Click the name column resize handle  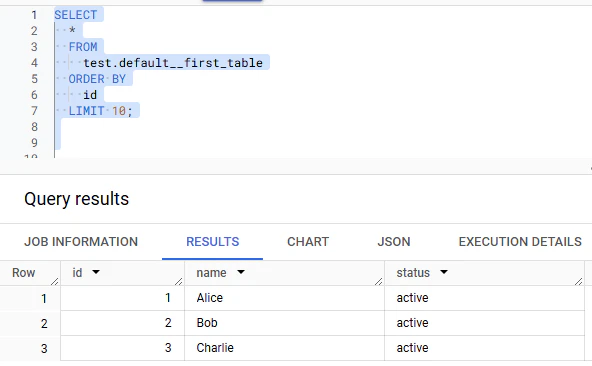pos(379,281)
